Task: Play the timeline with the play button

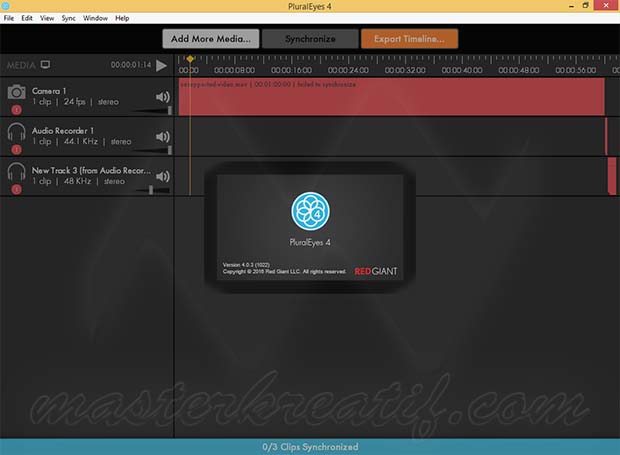Action: 161,65
